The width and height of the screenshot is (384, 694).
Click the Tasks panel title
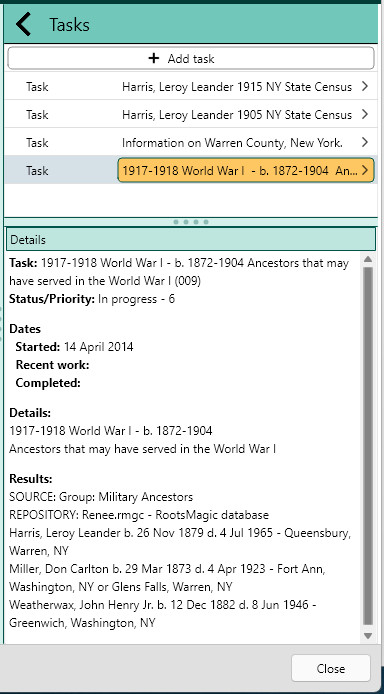[69, 25]
